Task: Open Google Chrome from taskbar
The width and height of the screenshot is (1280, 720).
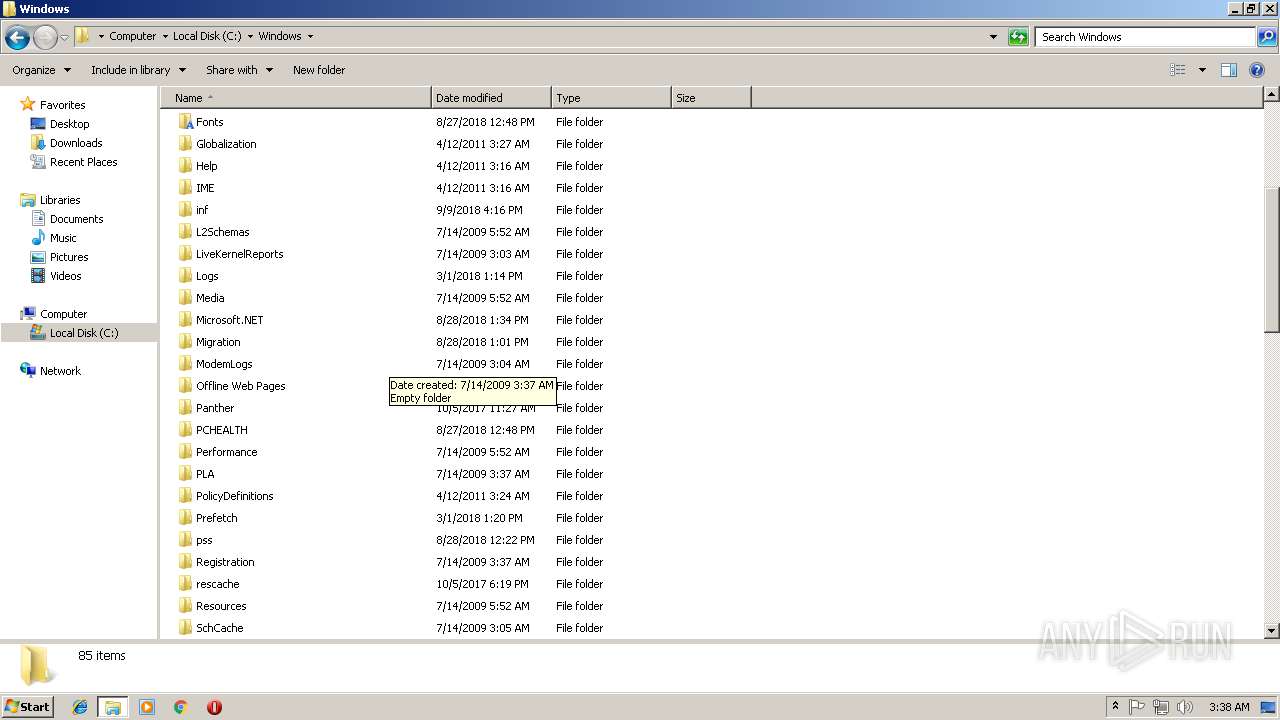Action: [x=181, y=707]
